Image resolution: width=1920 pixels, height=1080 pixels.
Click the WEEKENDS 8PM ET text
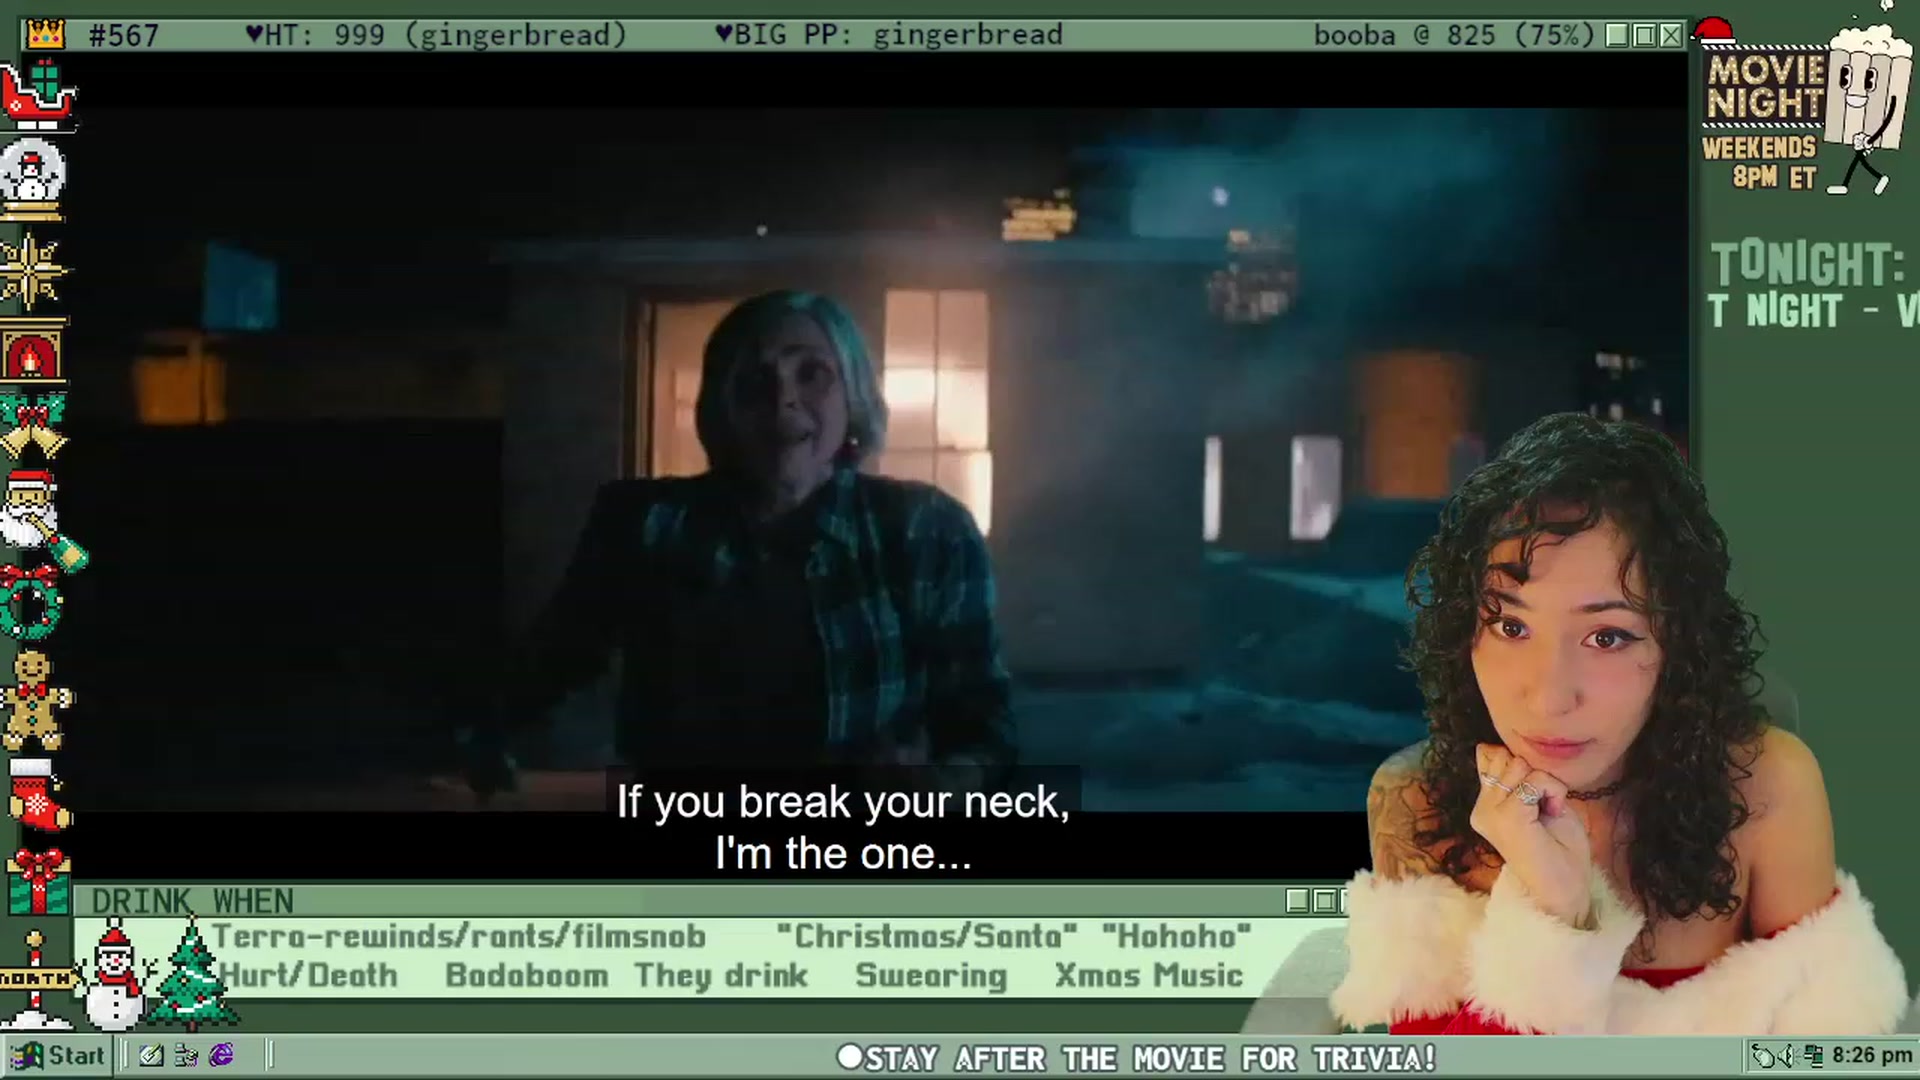click(x=1759, y=162)
